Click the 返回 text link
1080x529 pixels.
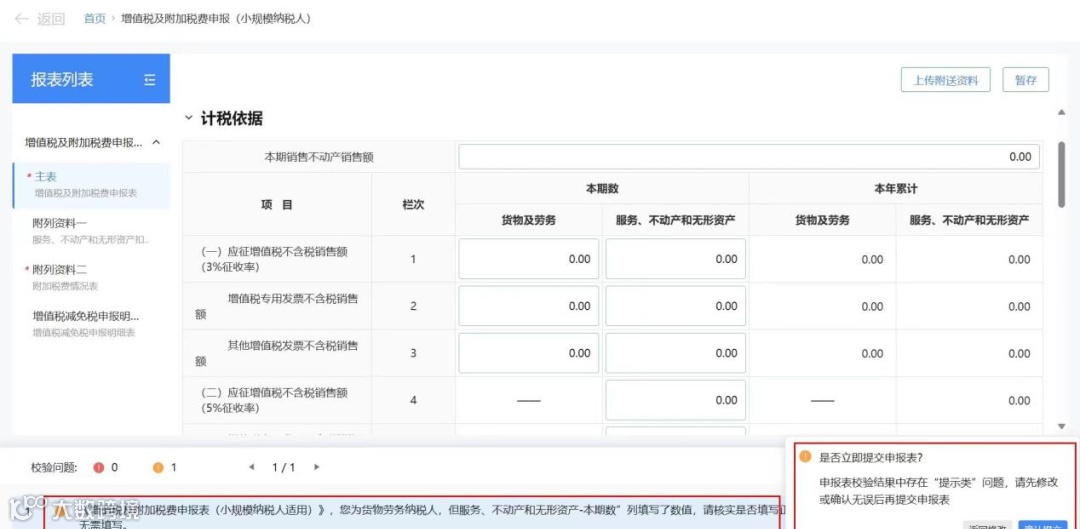coord(51,19)
